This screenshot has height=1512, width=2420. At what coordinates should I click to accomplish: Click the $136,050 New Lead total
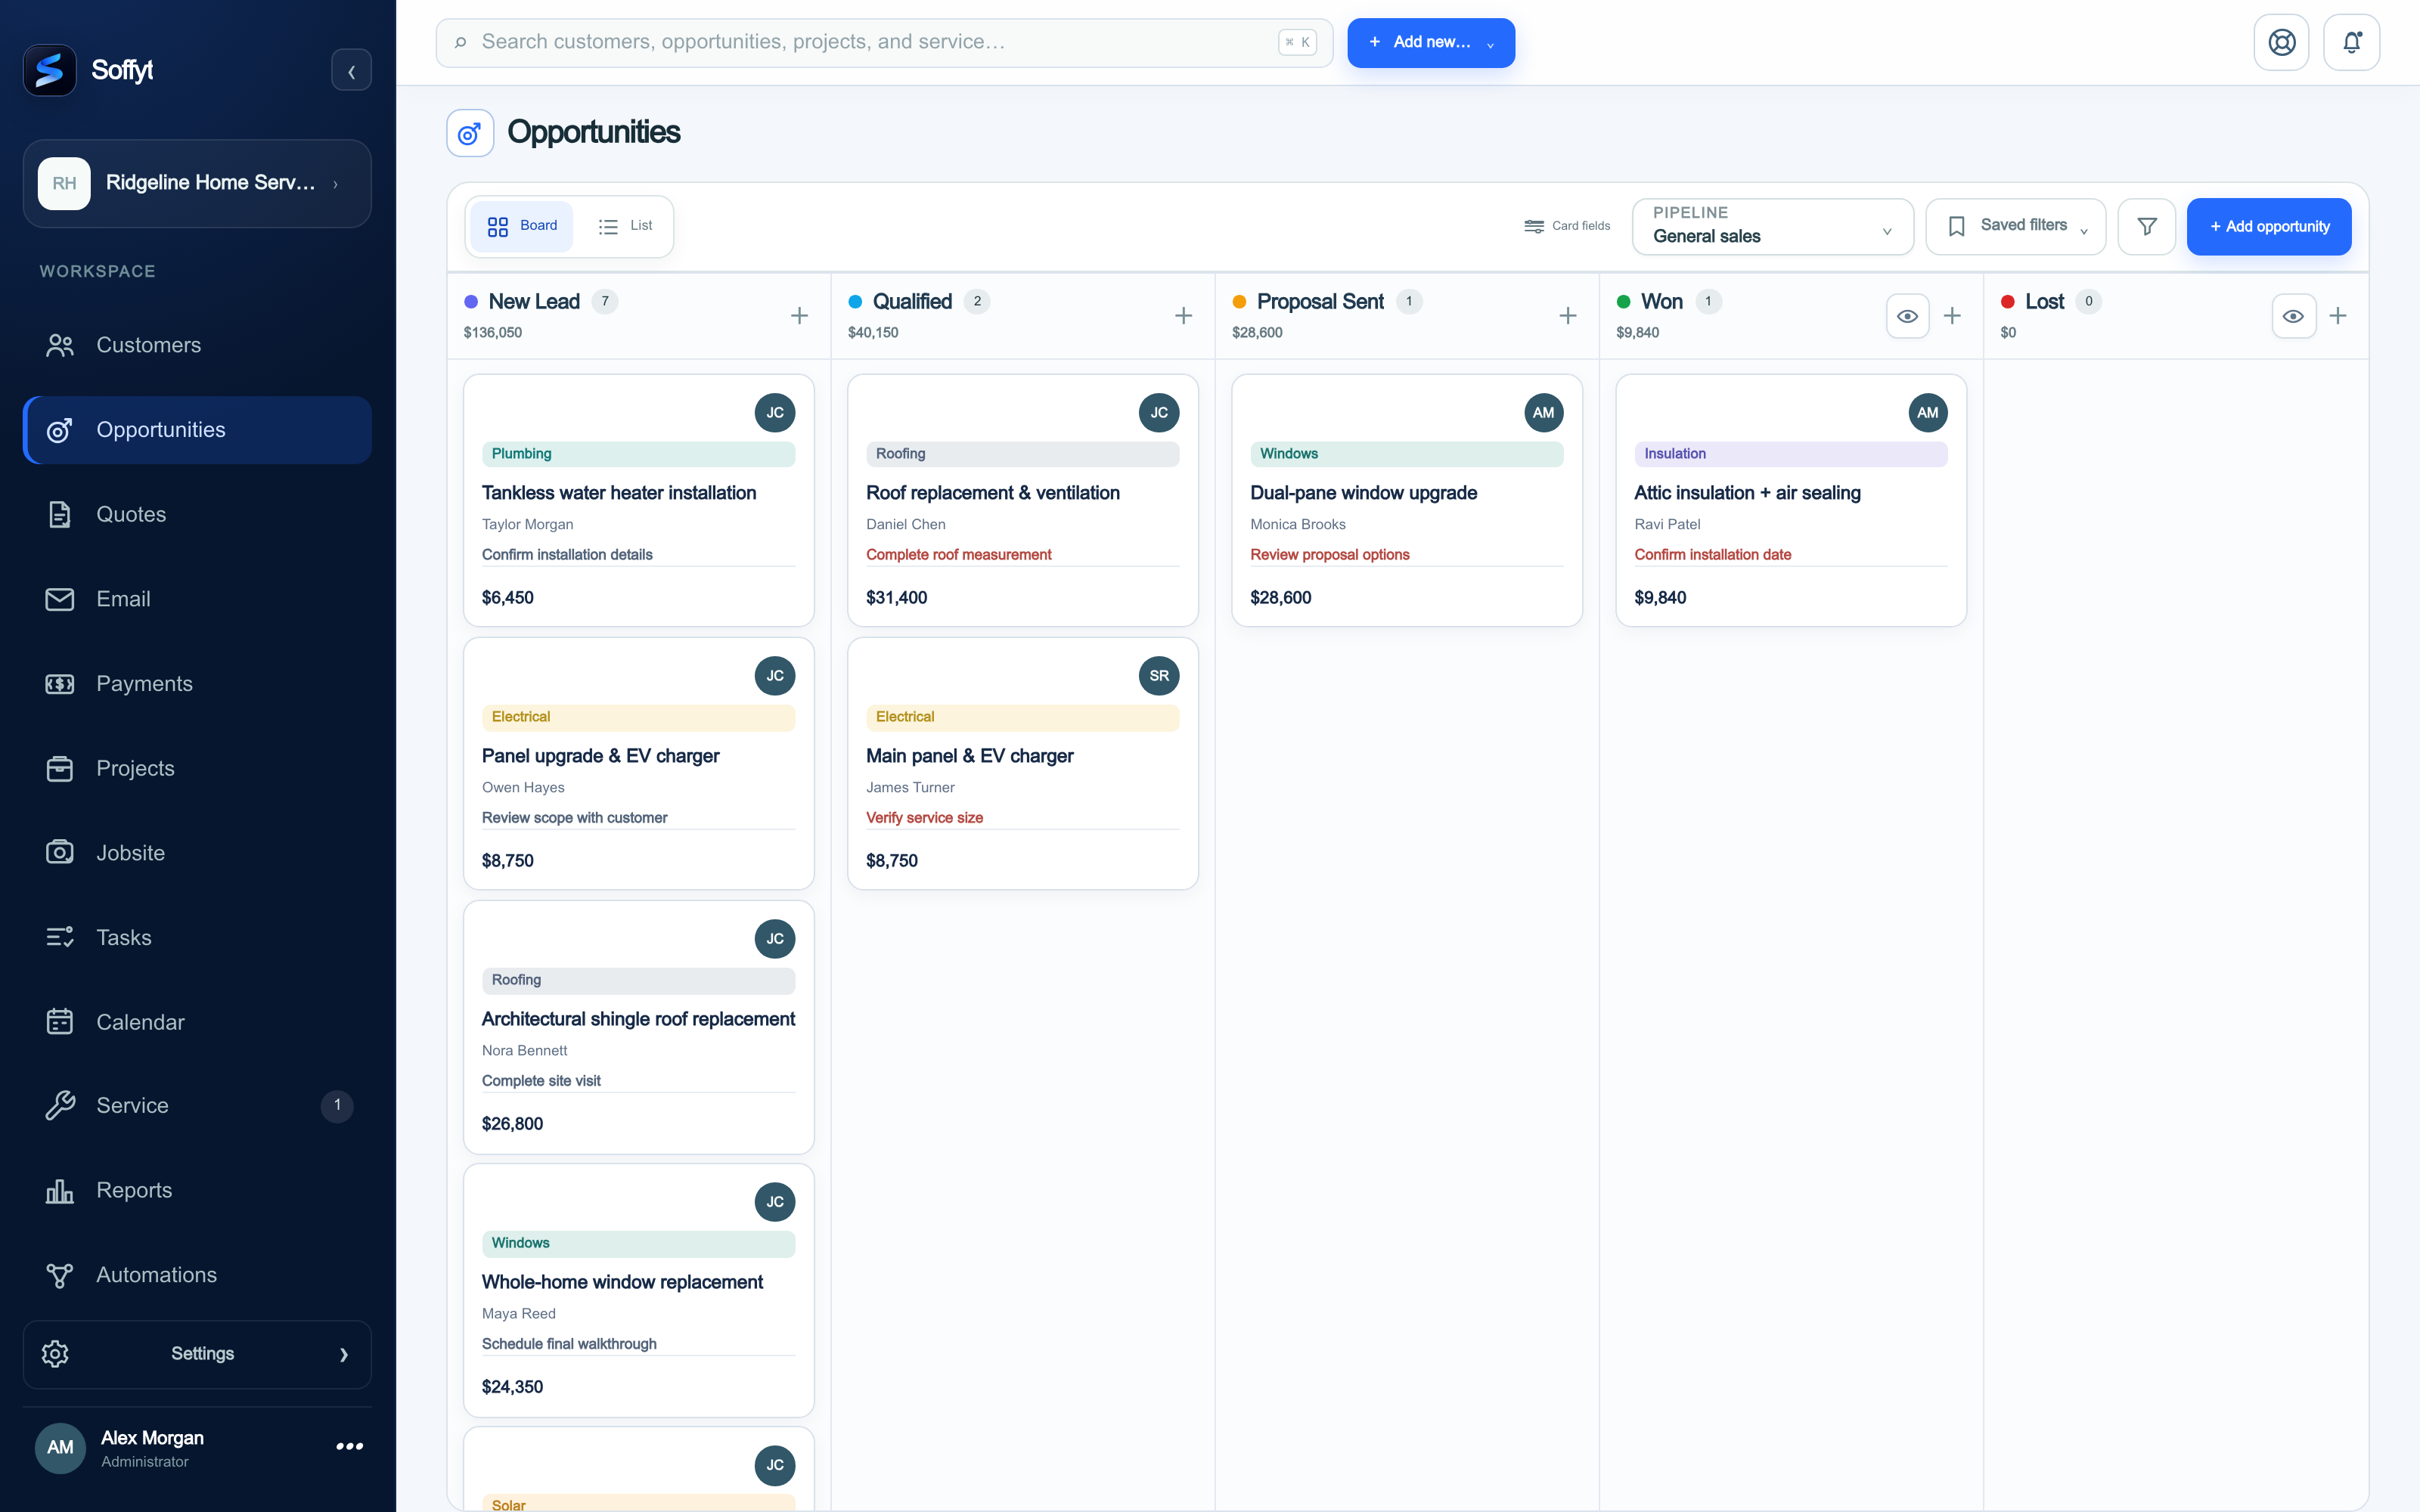pos(492,333)
